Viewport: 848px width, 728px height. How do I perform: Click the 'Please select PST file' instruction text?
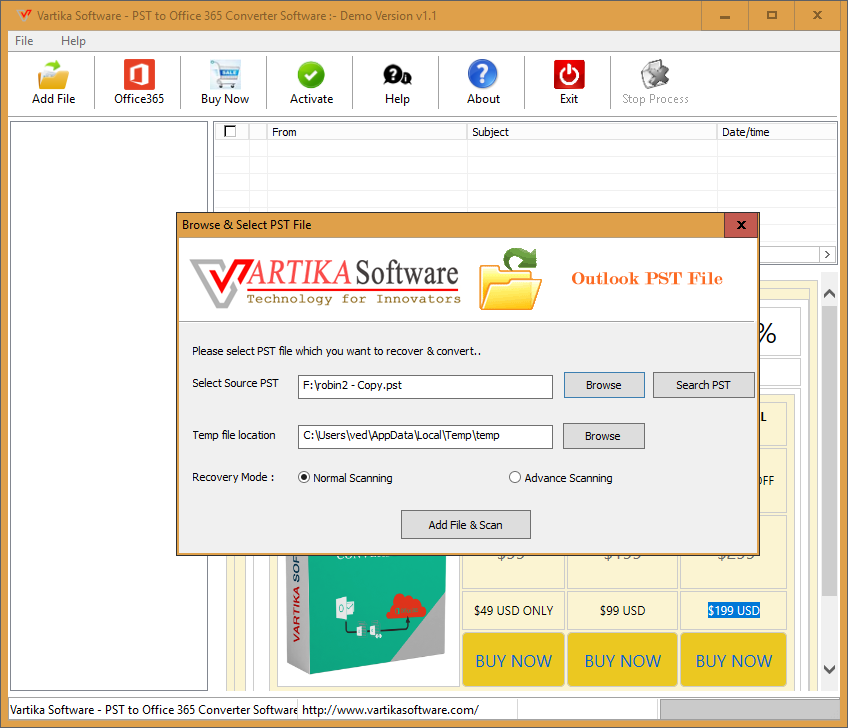336,351
